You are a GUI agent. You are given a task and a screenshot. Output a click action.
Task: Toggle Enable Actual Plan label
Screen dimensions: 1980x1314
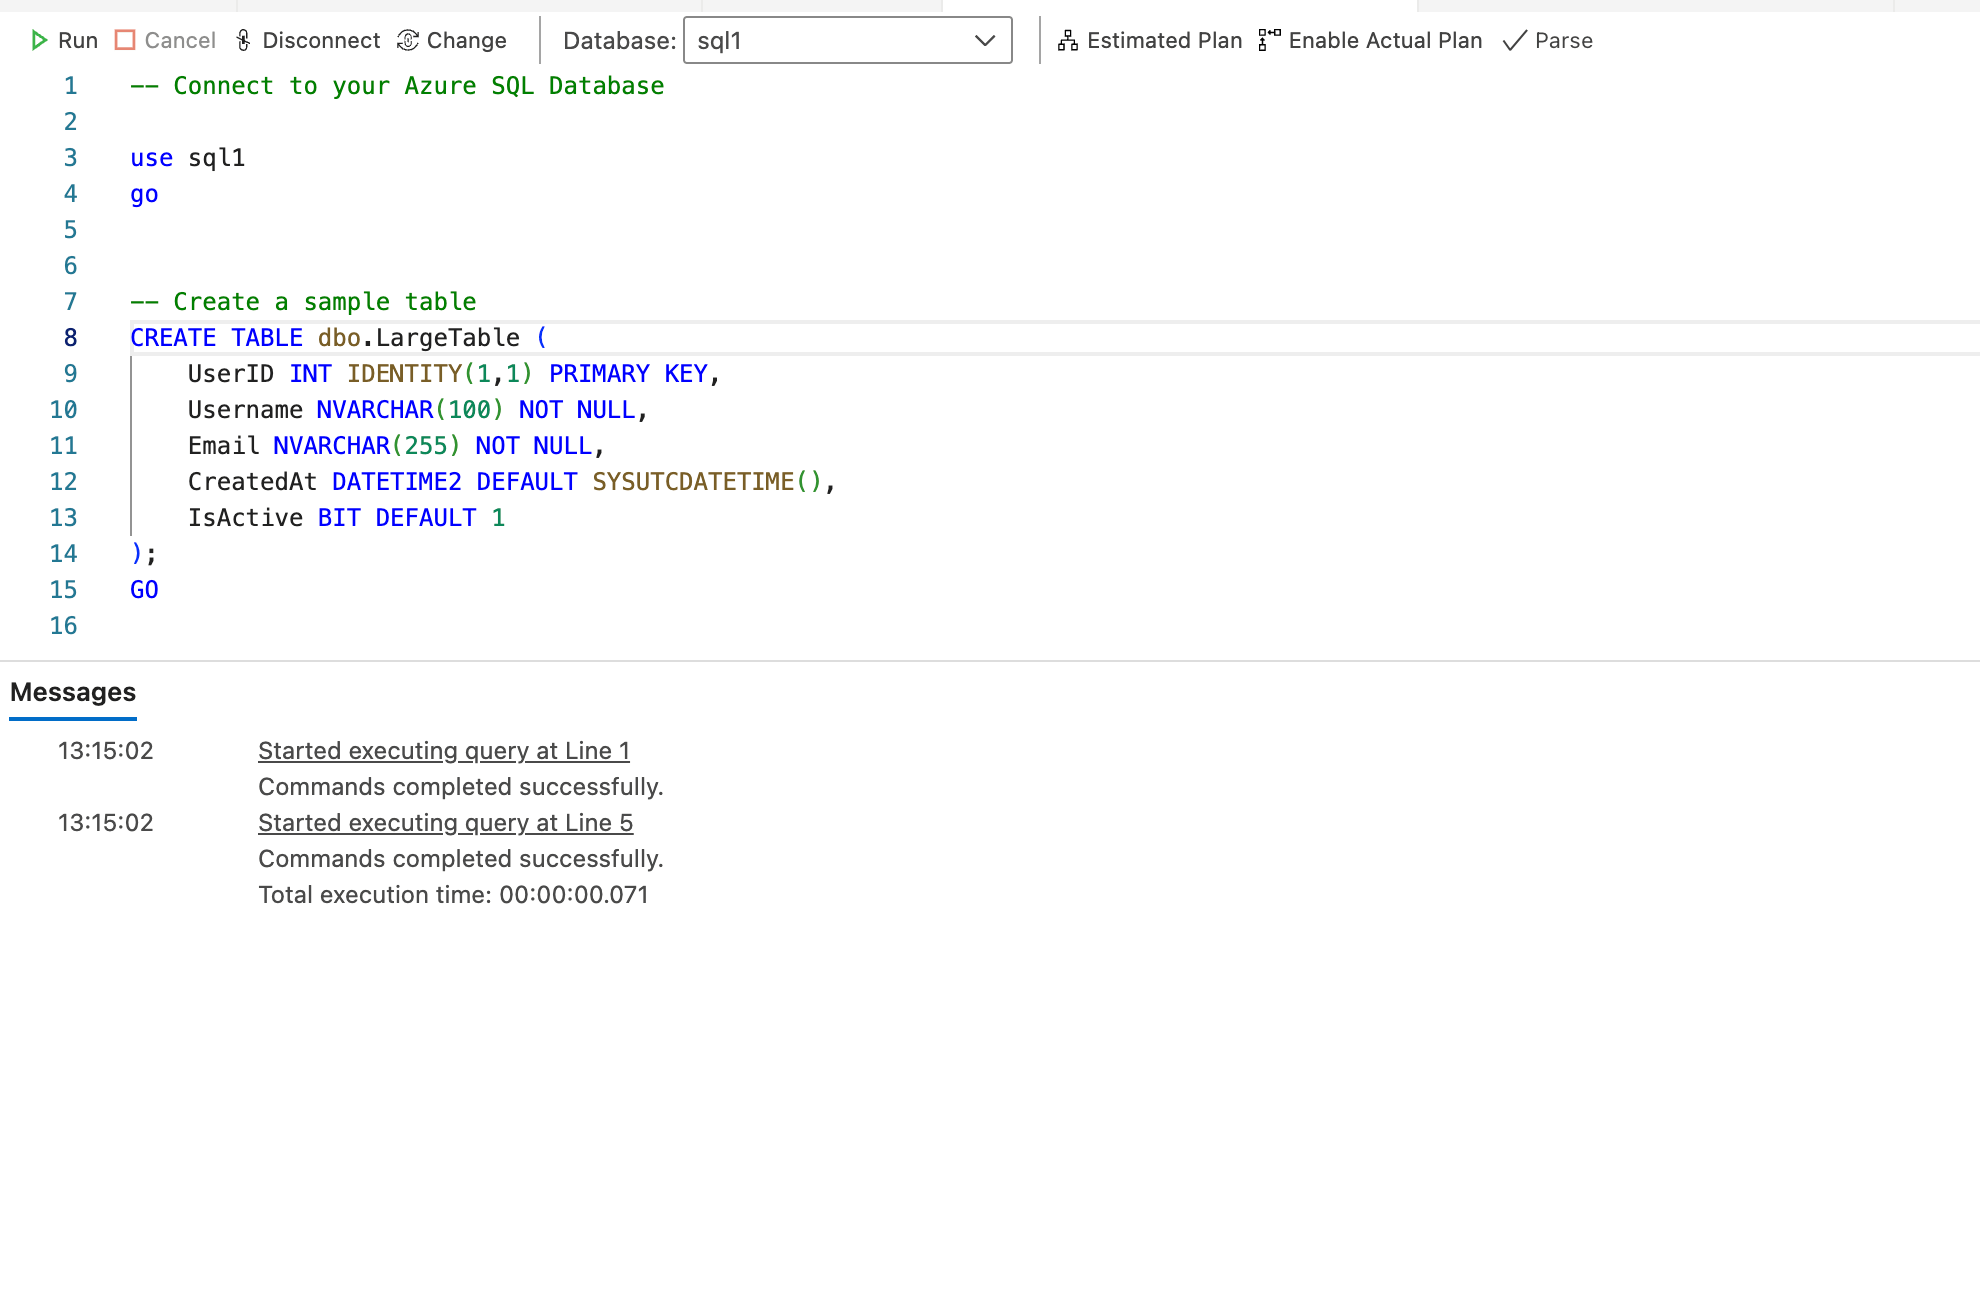[1385, 40]
